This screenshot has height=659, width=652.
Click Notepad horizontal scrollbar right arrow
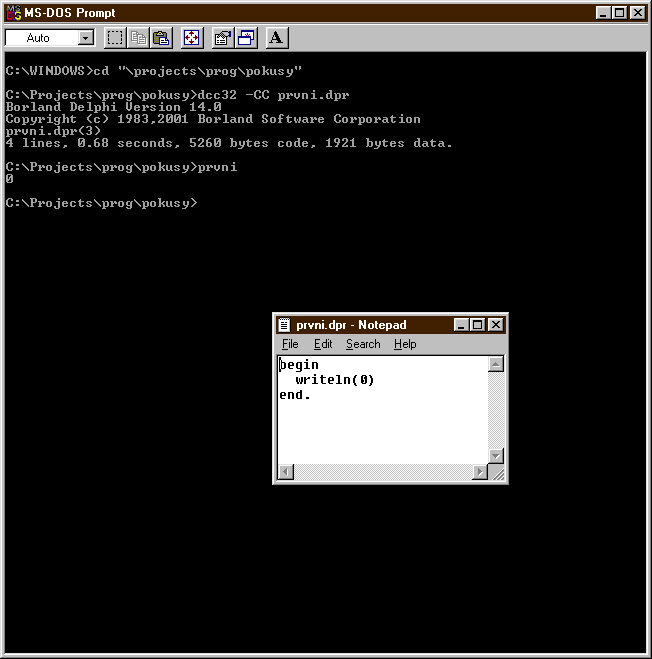pos(480,472)
